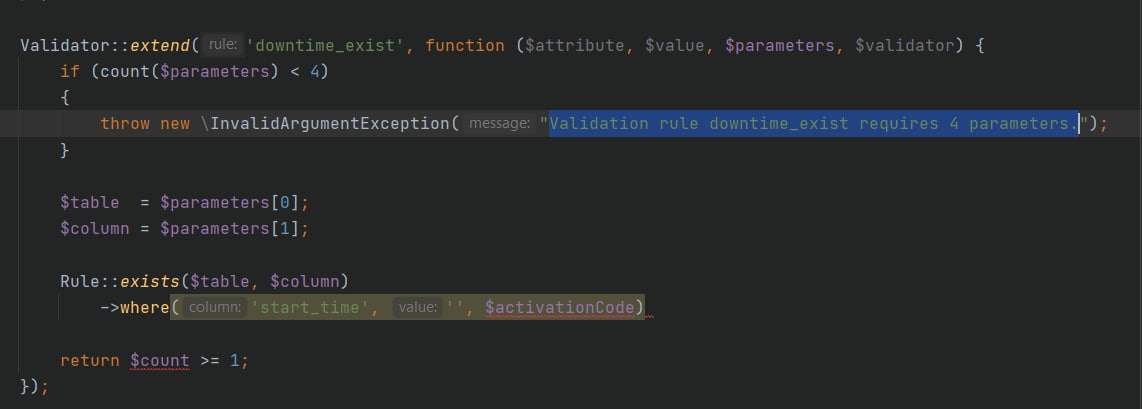This screenshot has height=409, width=1142.
Task: Click the underlined $count variable
Action: (160, 360)
